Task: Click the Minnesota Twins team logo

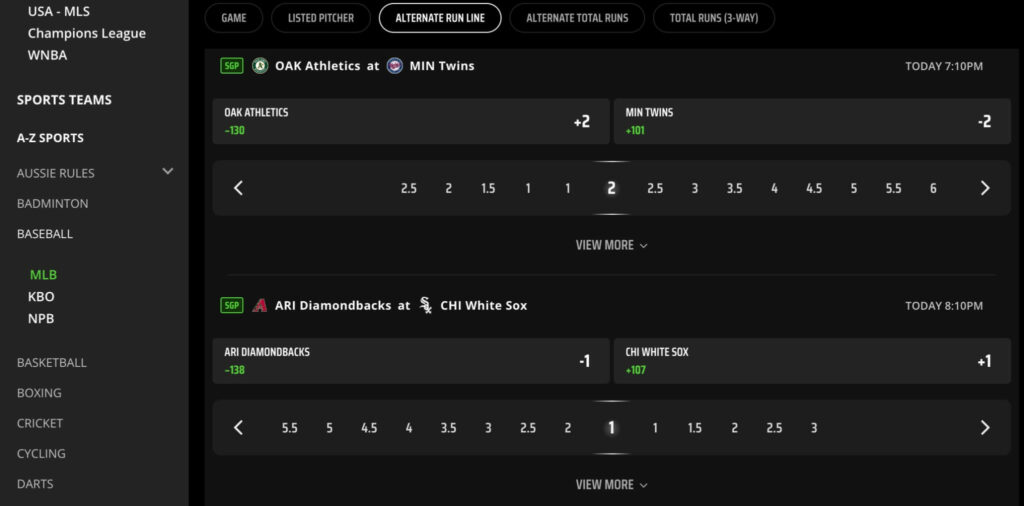Action: tap(394, 66)
